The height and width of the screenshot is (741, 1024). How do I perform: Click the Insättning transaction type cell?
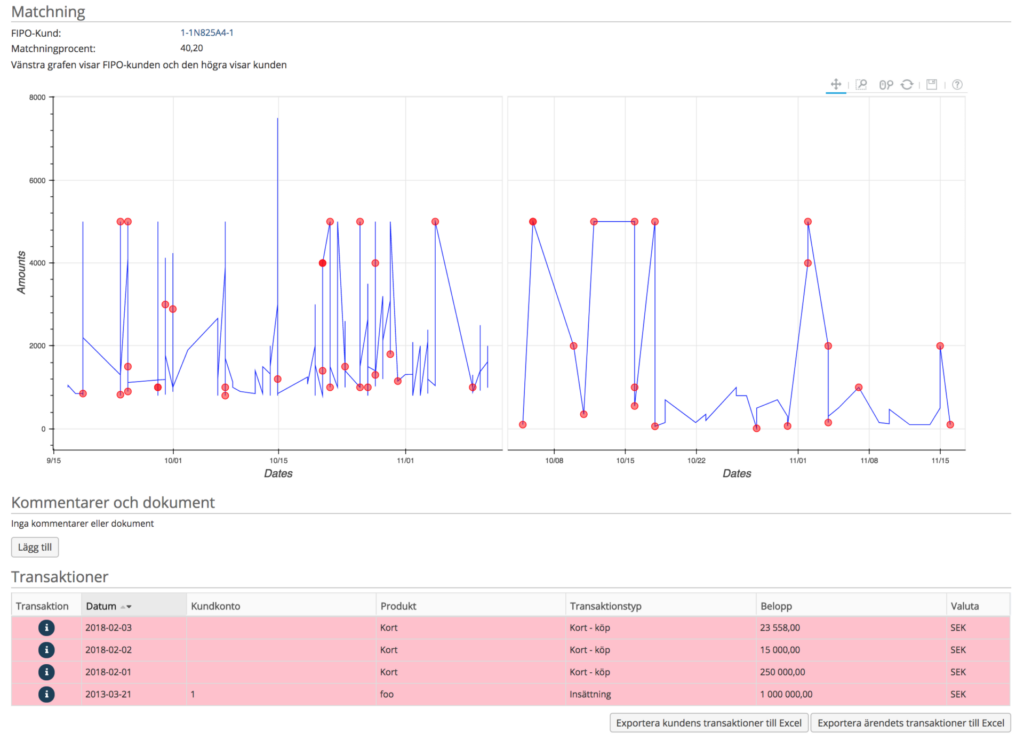660,694
